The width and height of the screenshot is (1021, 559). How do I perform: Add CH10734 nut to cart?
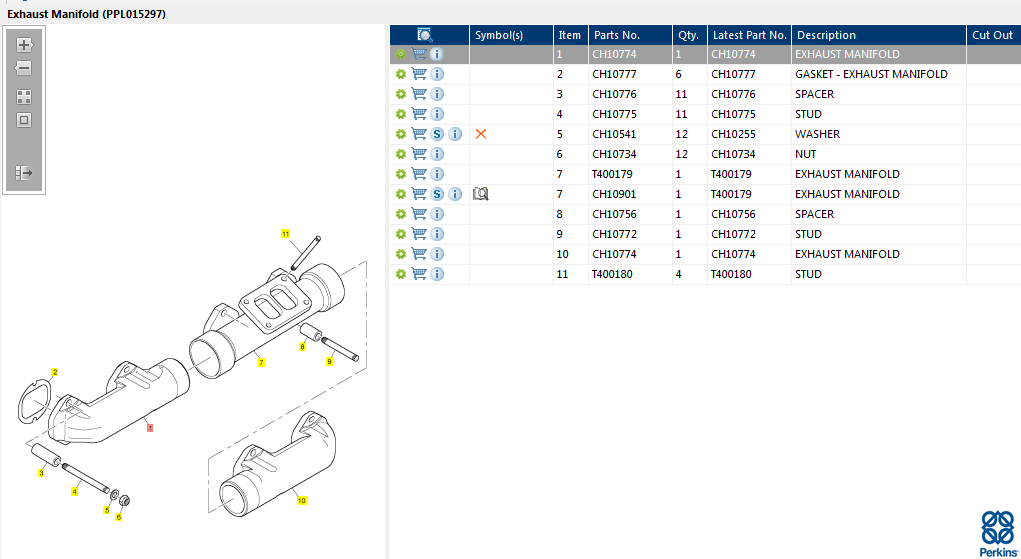click(419, 154)
